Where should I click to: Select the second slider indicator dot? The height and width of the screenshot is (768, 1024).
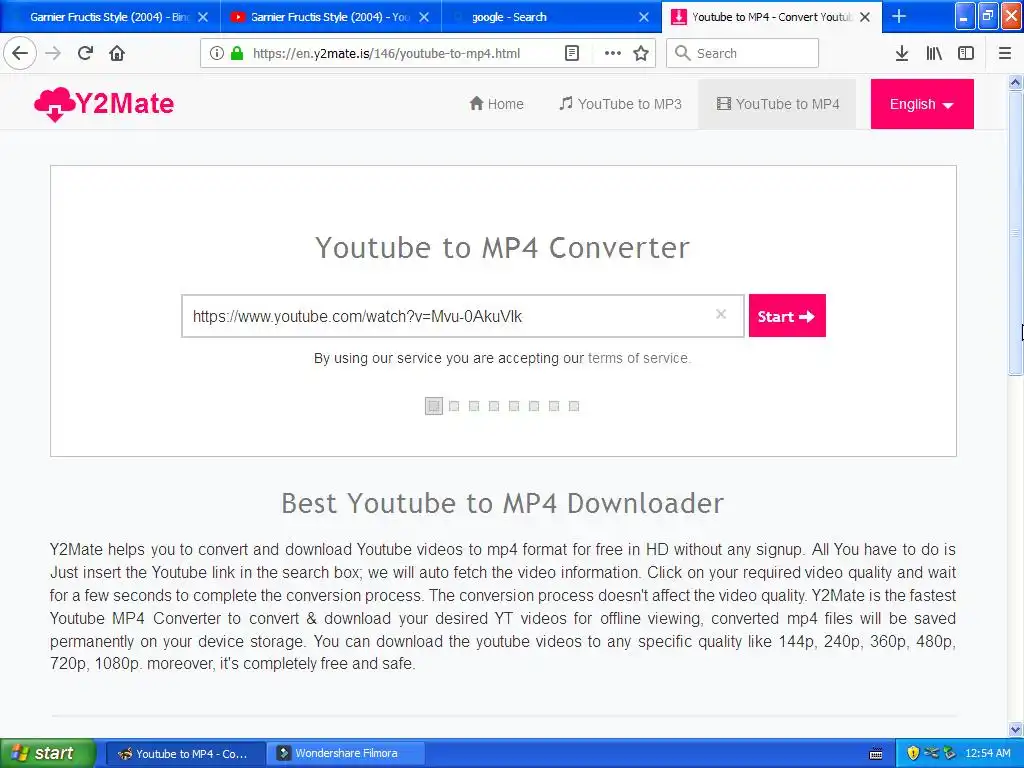[x=454, y=406]
